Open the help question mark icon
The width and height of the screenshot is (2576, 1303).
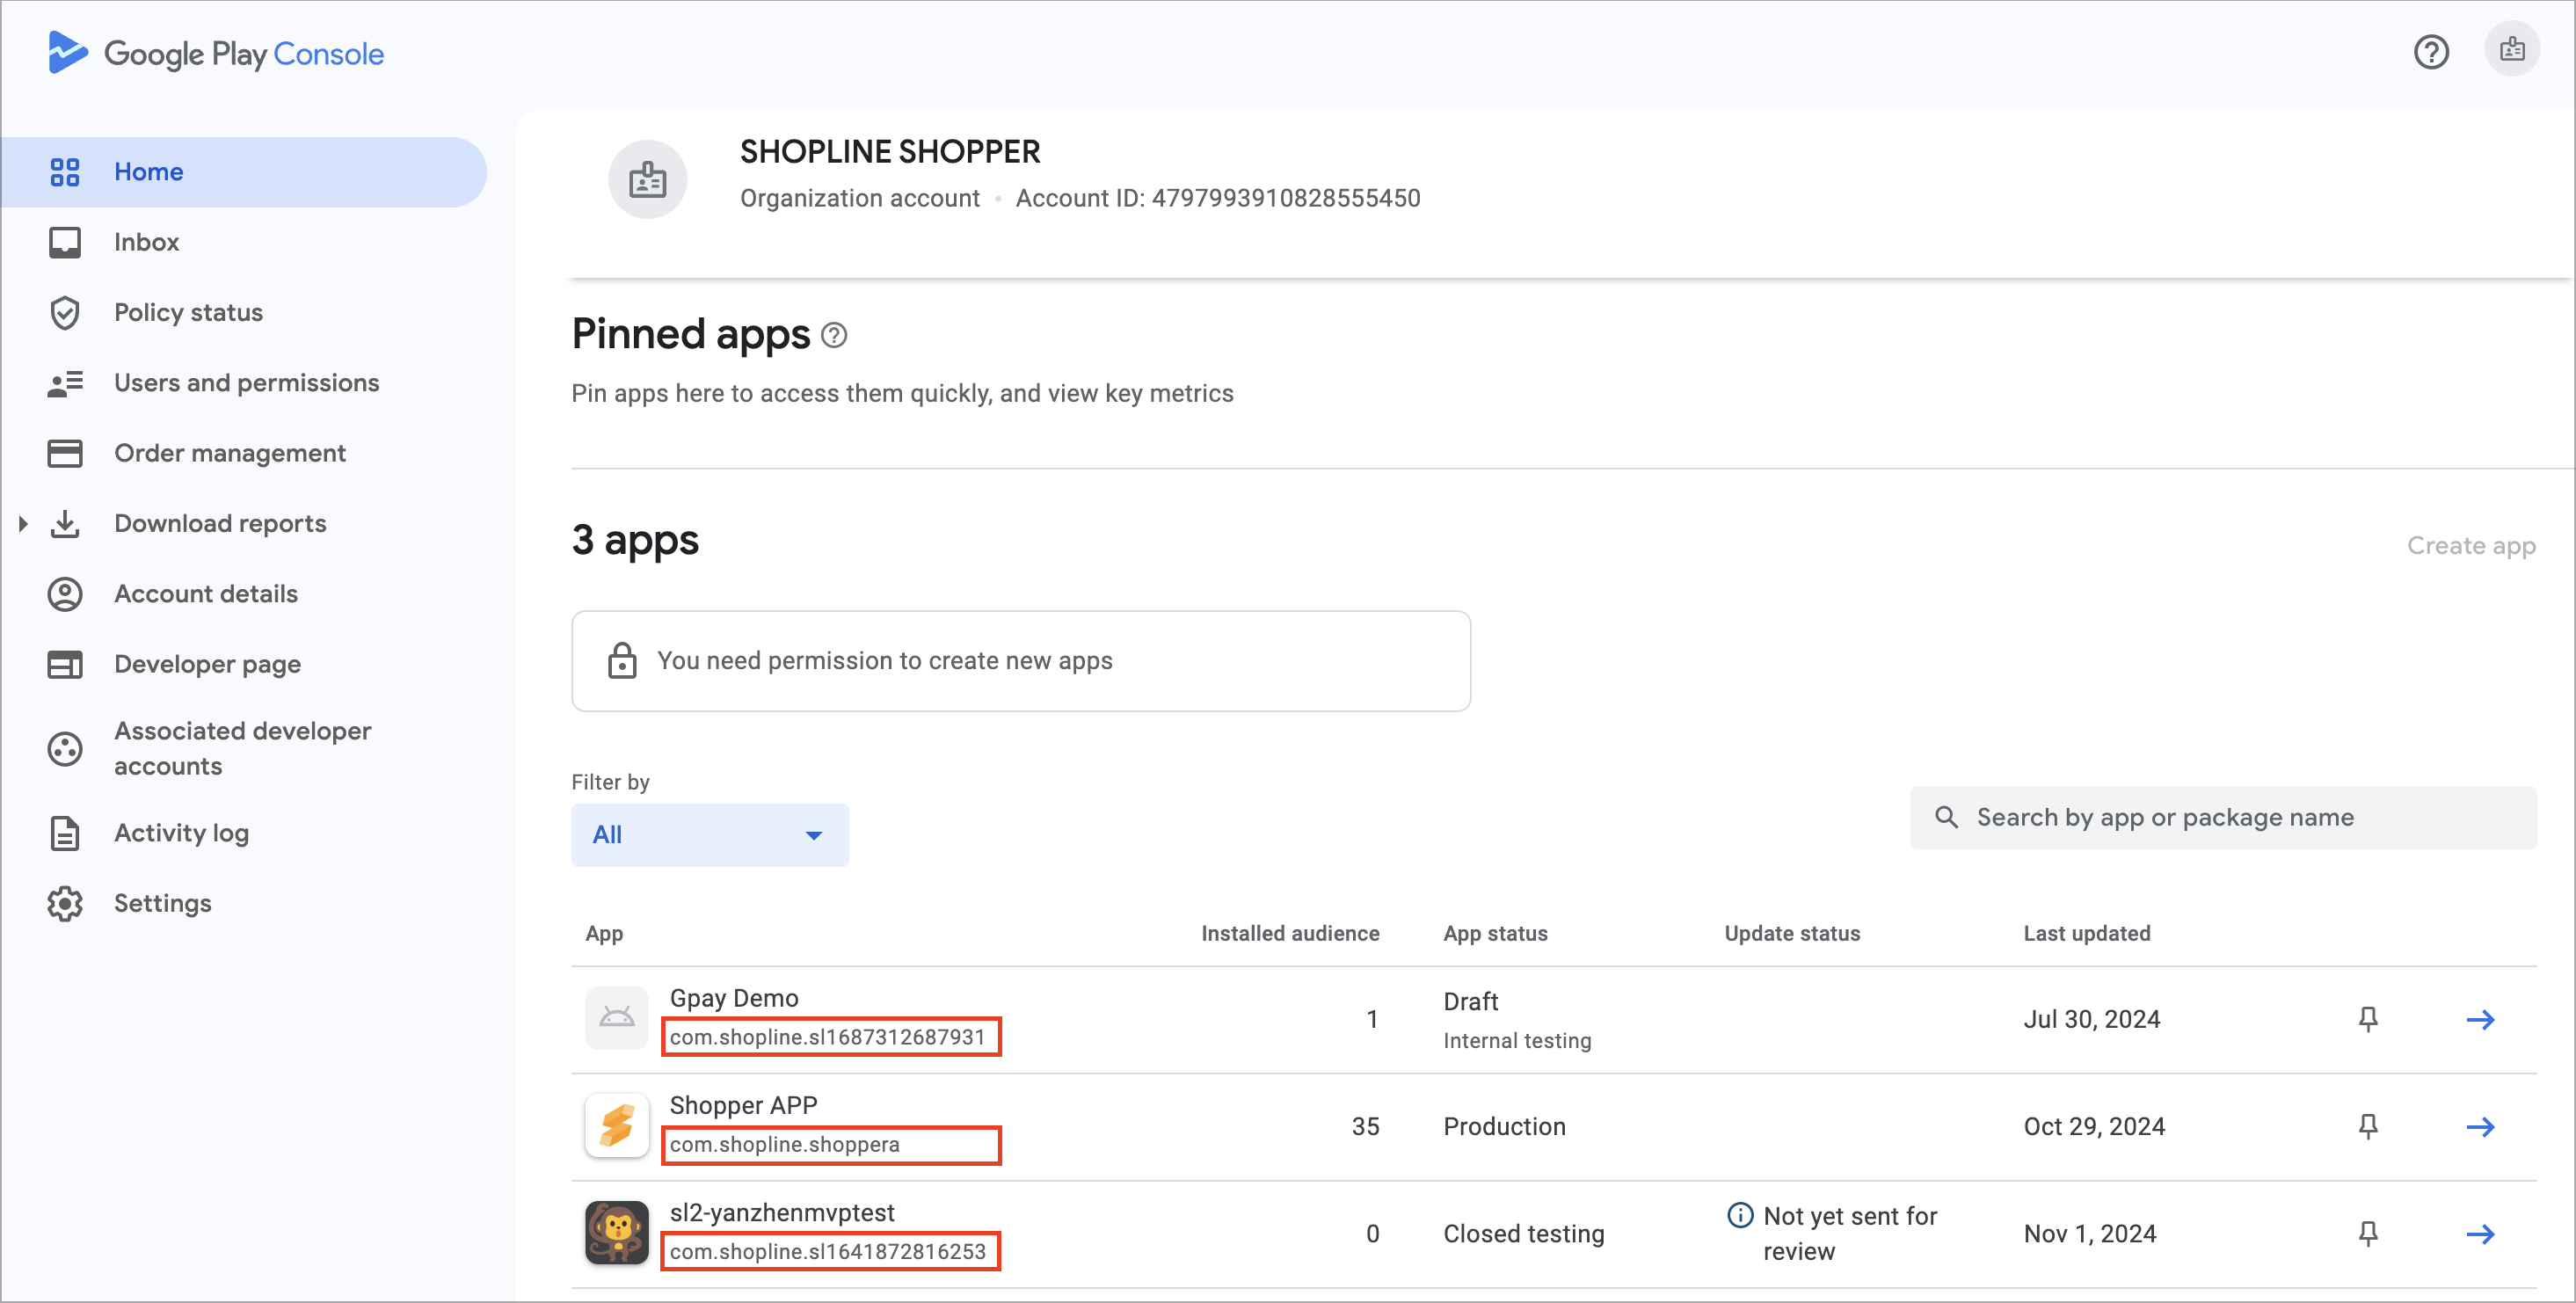coord(2431,52)
